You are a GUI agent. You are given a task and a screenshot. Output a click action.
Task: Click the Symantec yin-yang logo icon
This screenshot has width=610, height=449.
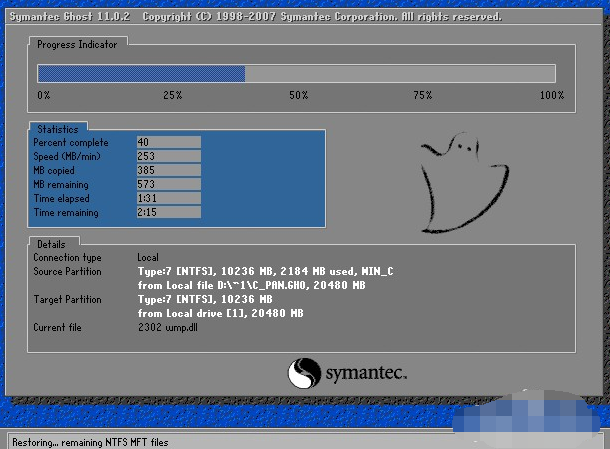click(304, 374)
